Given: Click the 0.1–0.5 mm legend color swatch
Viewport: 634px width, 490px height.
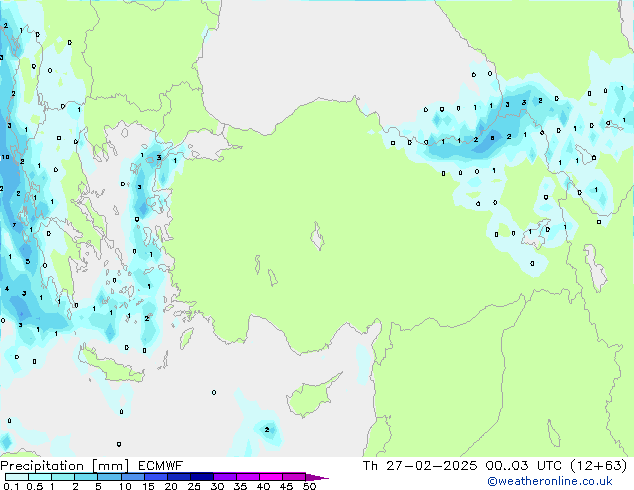Looking at the screenshot, I should (17, 477).
